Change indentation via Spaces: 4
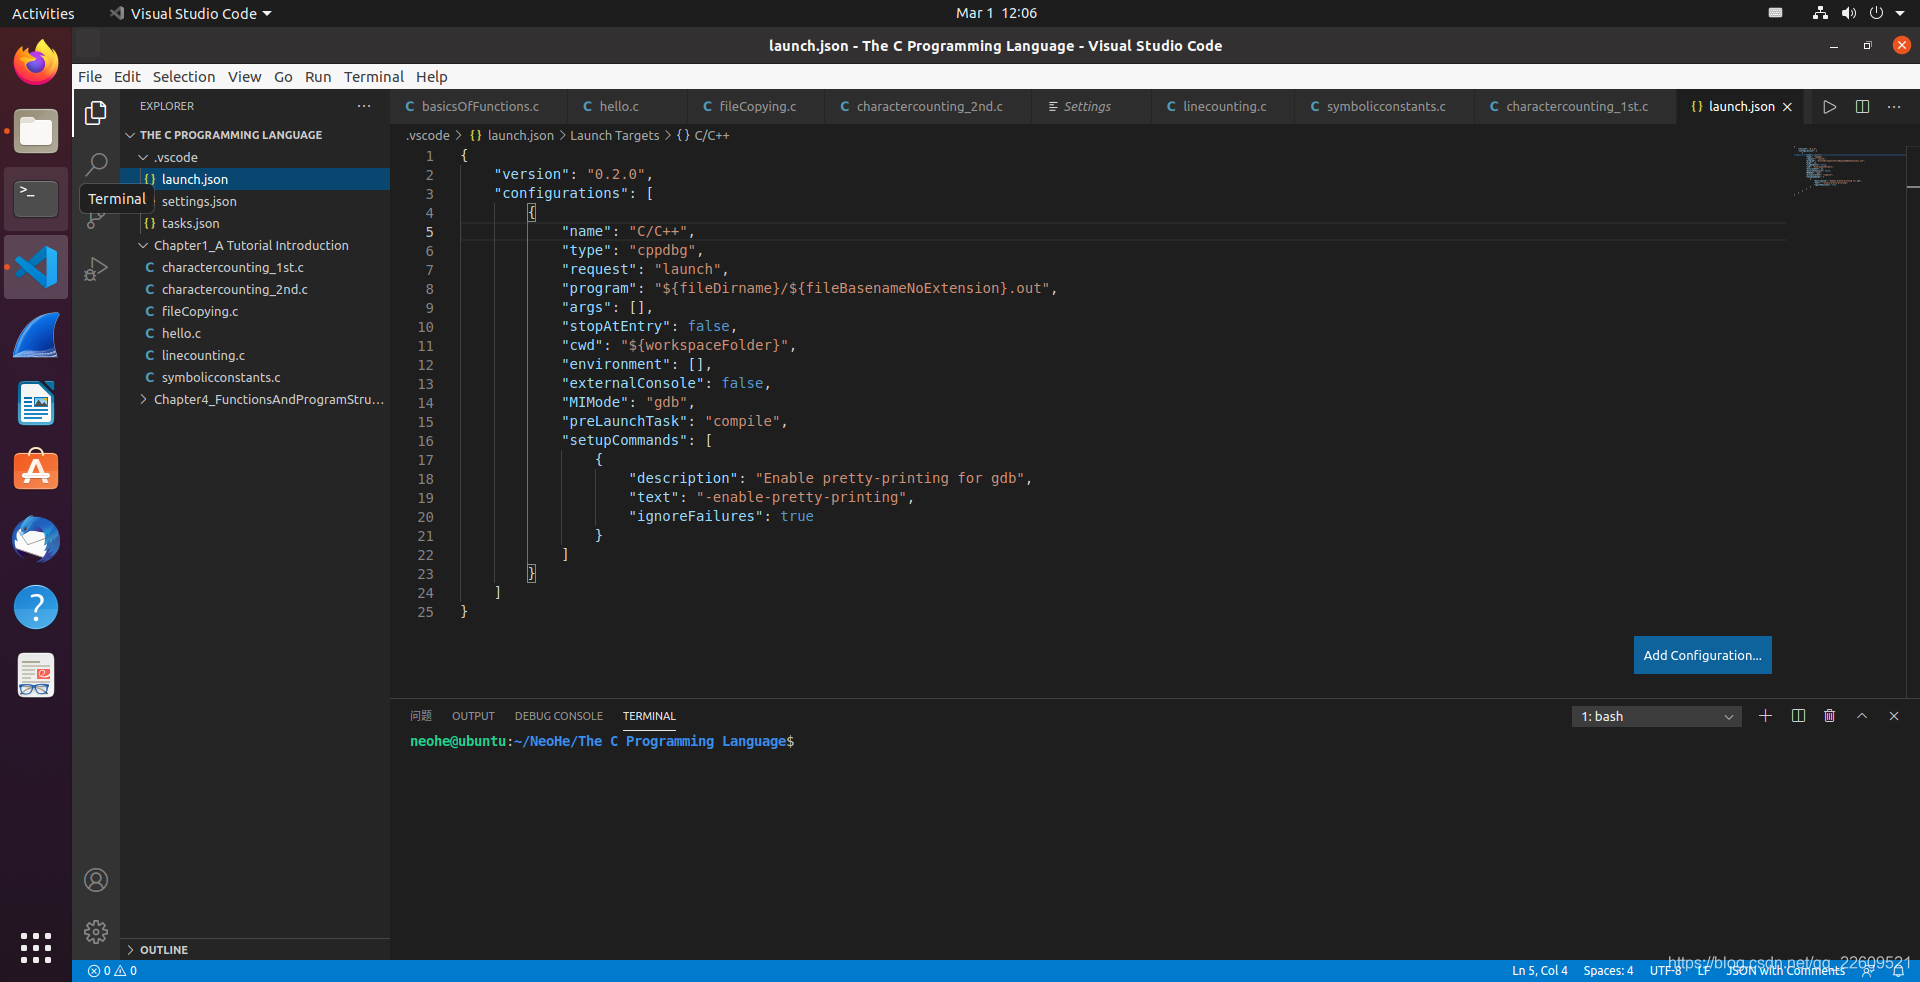This screenshot has width=1920, height=982. [x=1608, y=971]
